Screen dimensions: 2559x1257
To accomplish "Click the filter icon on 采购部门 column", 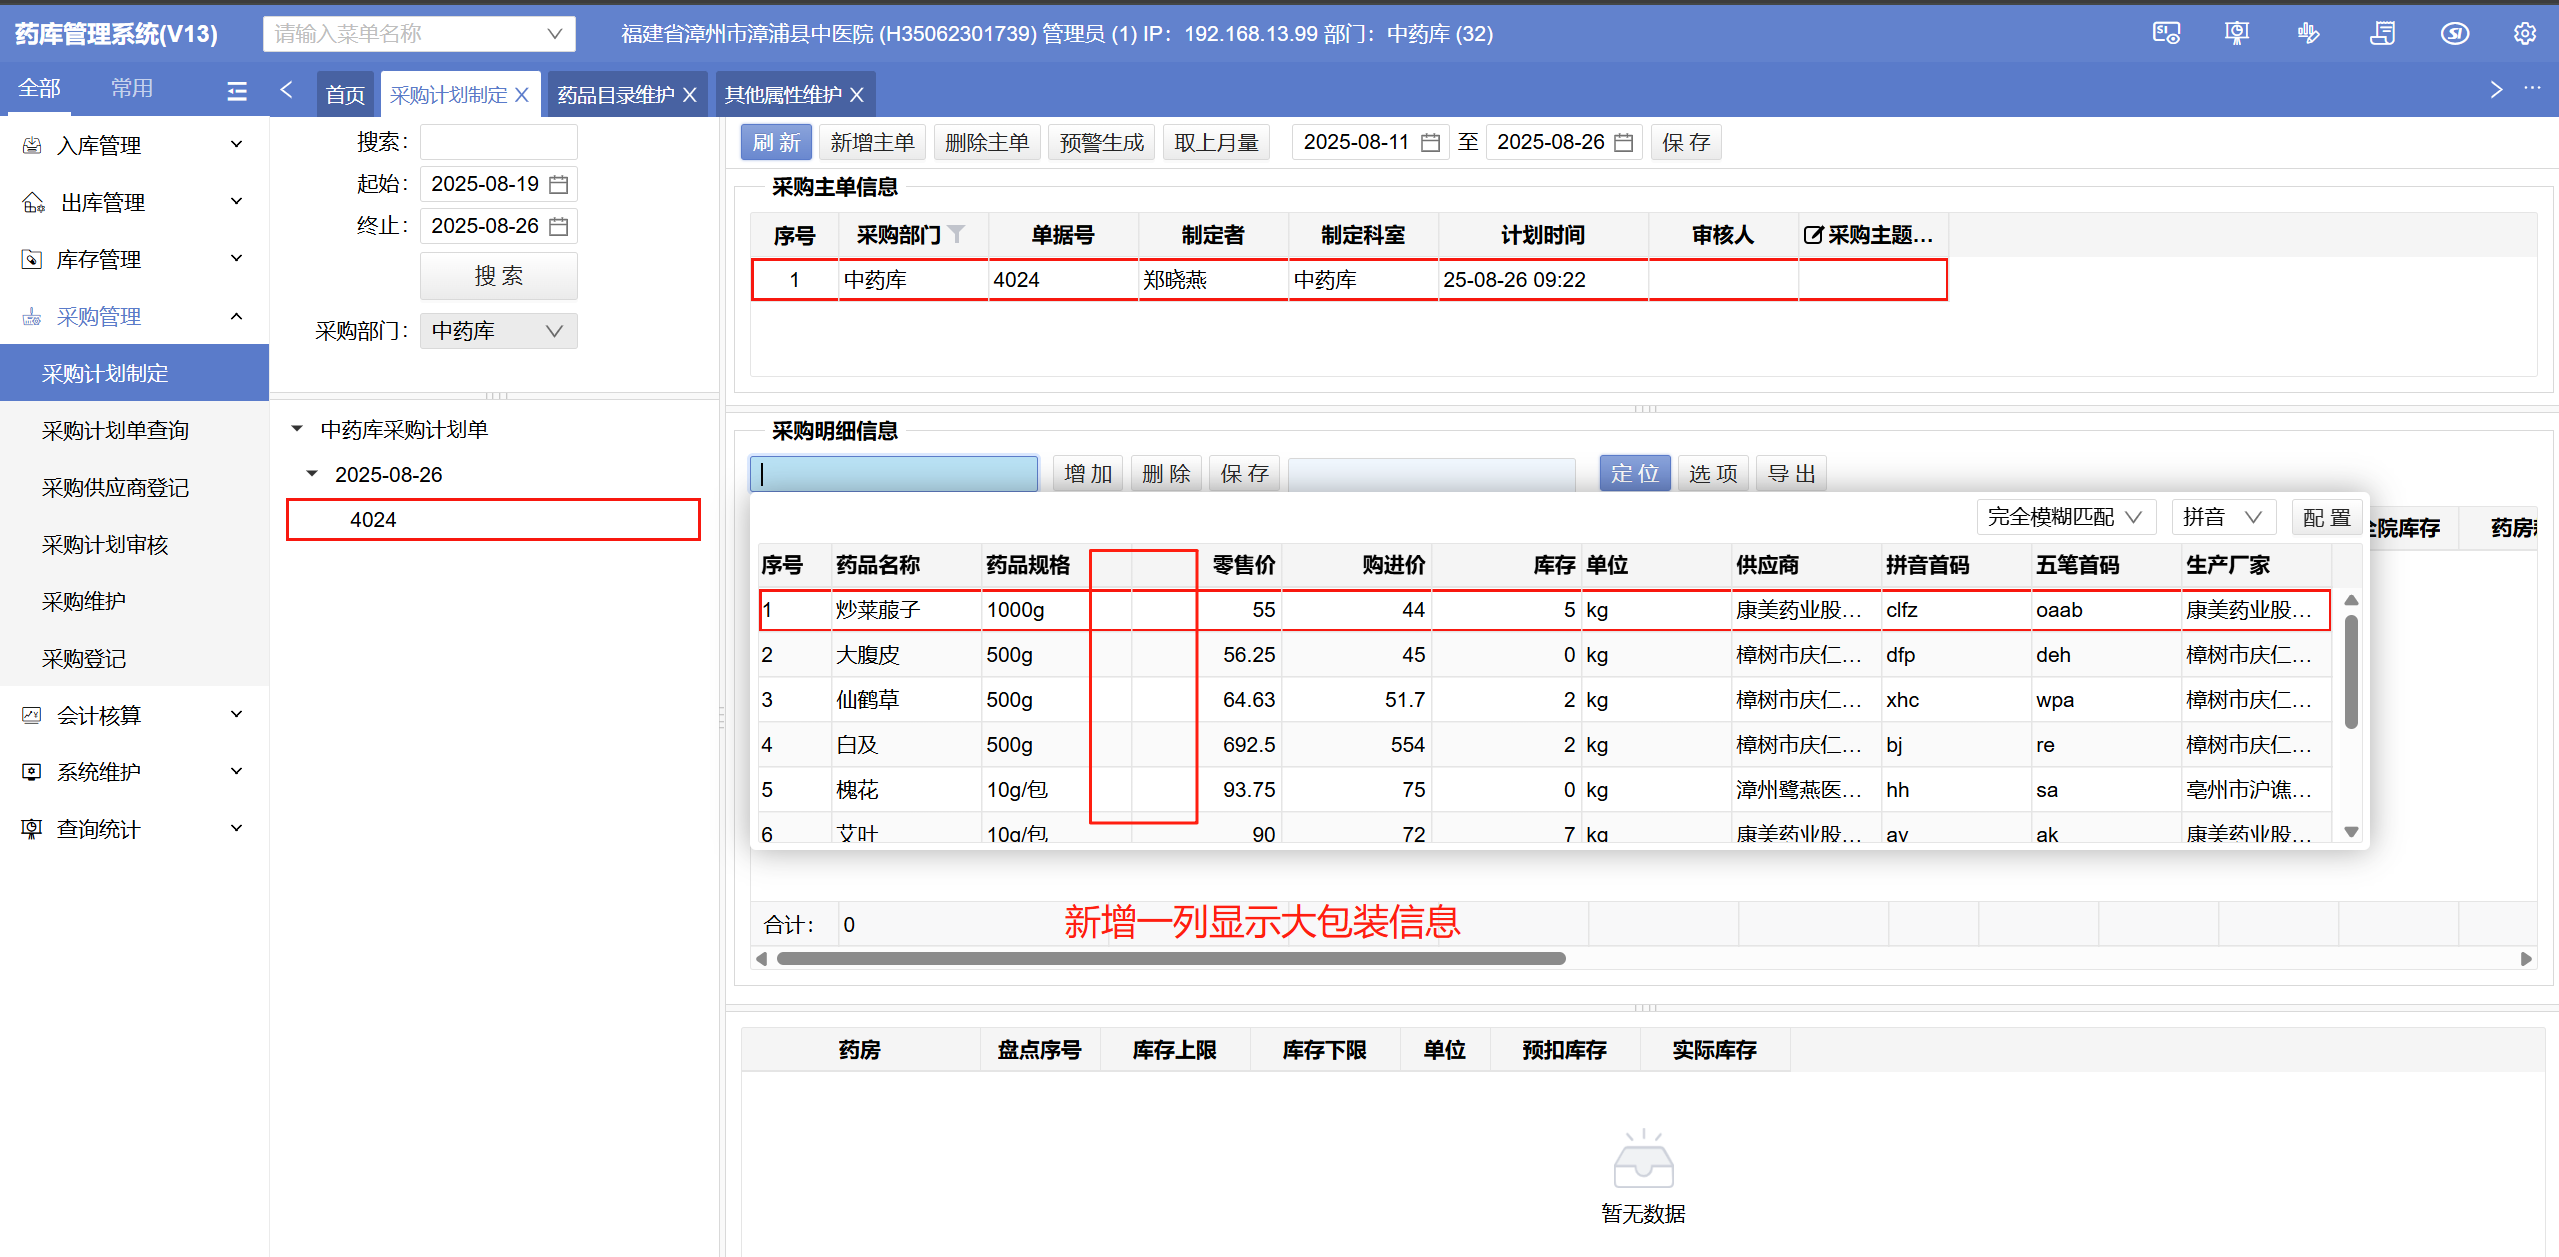I will pos(957,234).
